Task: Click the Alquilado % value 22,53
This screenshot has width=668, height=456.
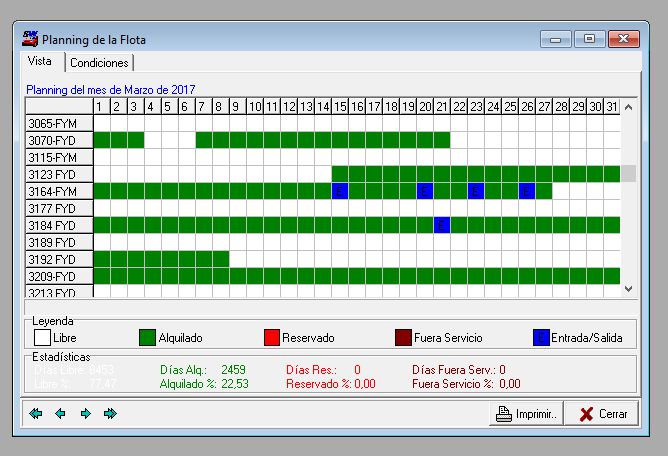Action: pos(235,384)
